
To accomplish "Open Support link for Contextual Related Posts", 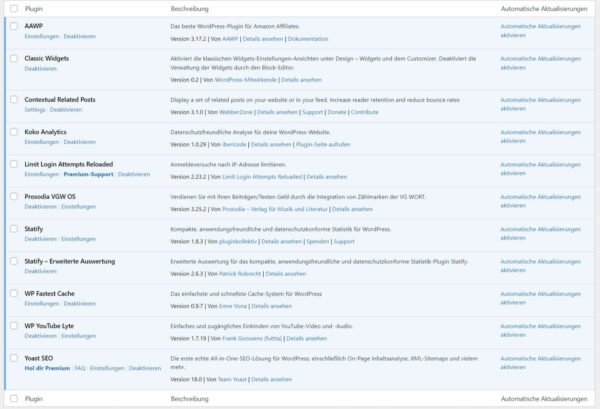I will [x=313, y=112].
